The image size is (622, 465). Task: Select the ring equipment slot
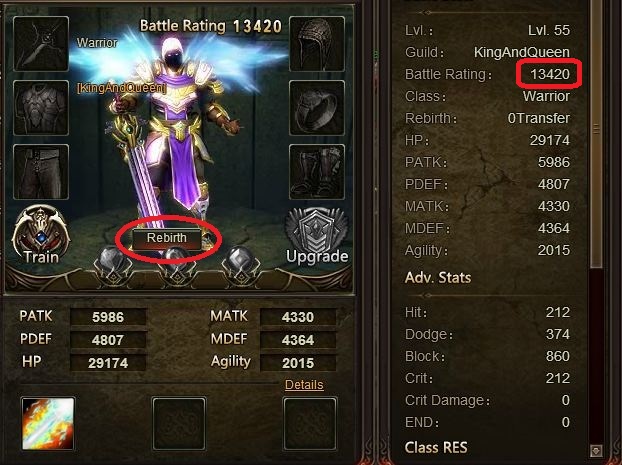point(317,108)
